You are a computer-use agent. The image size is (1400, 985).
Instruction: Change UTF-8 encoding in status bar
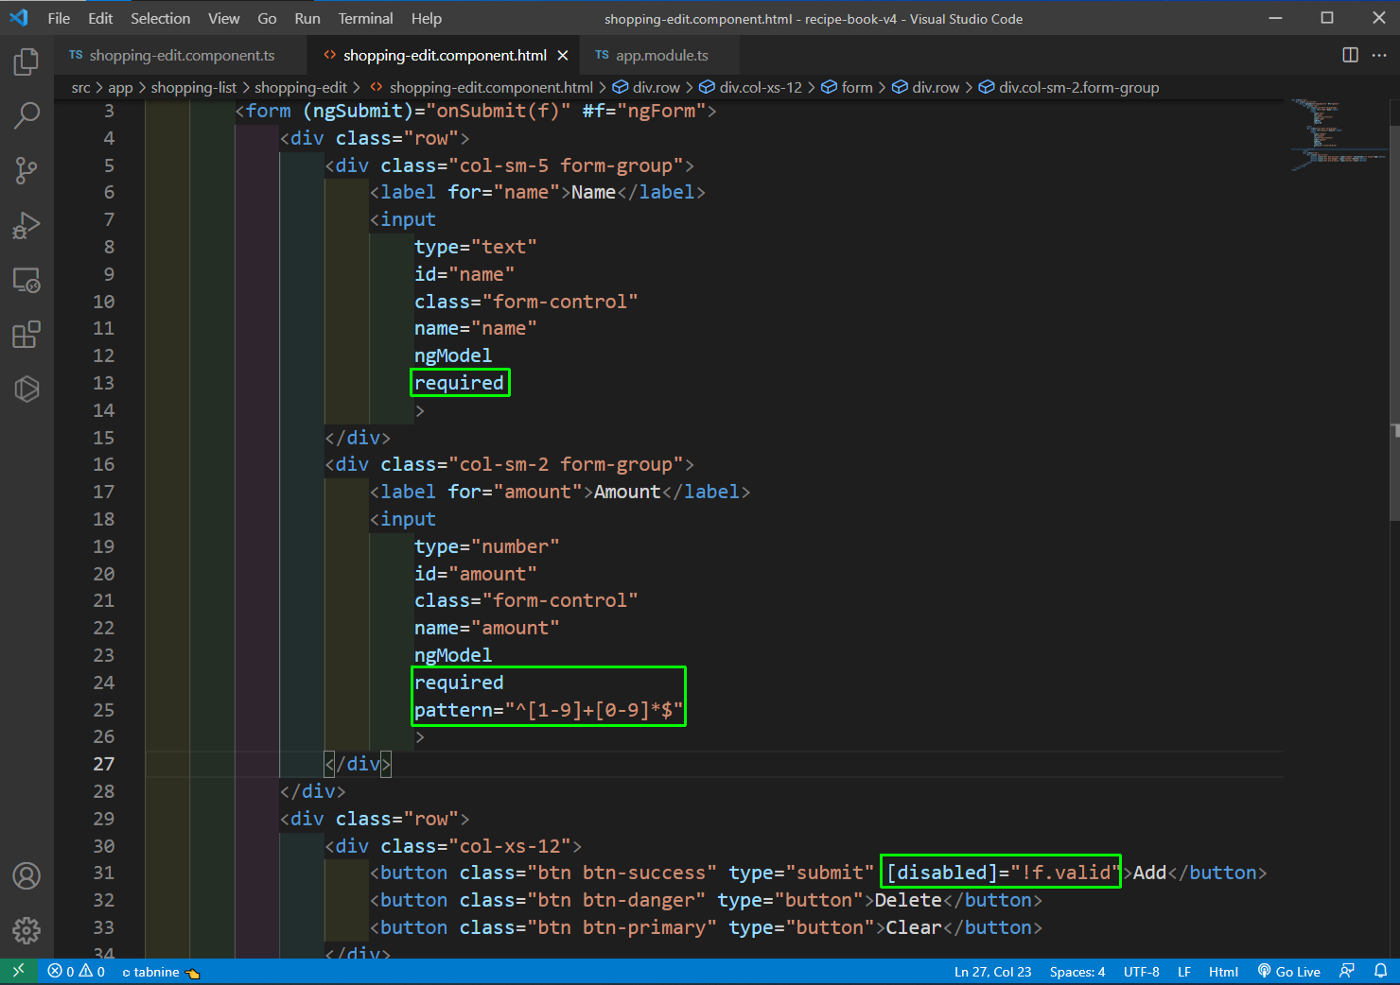[1141, 972]
